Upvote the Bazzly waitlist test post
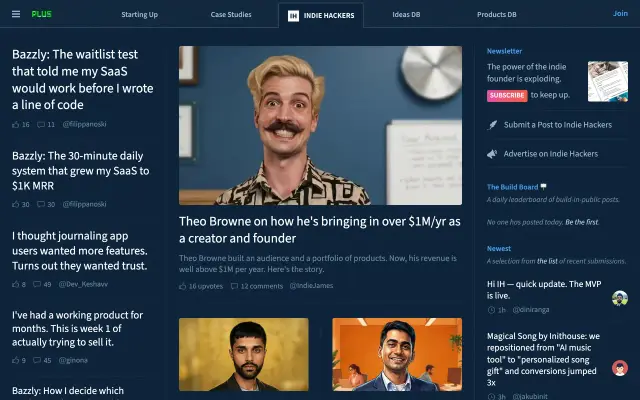Viewport: 640px width, 400px height. [16, 124]
